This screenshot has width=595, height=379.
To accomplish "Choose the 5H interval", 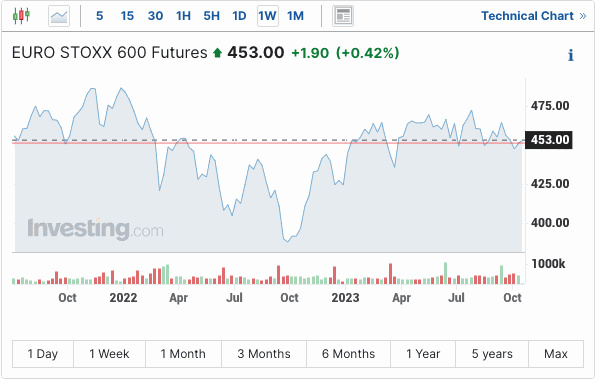I will click(x=211, y=16).
